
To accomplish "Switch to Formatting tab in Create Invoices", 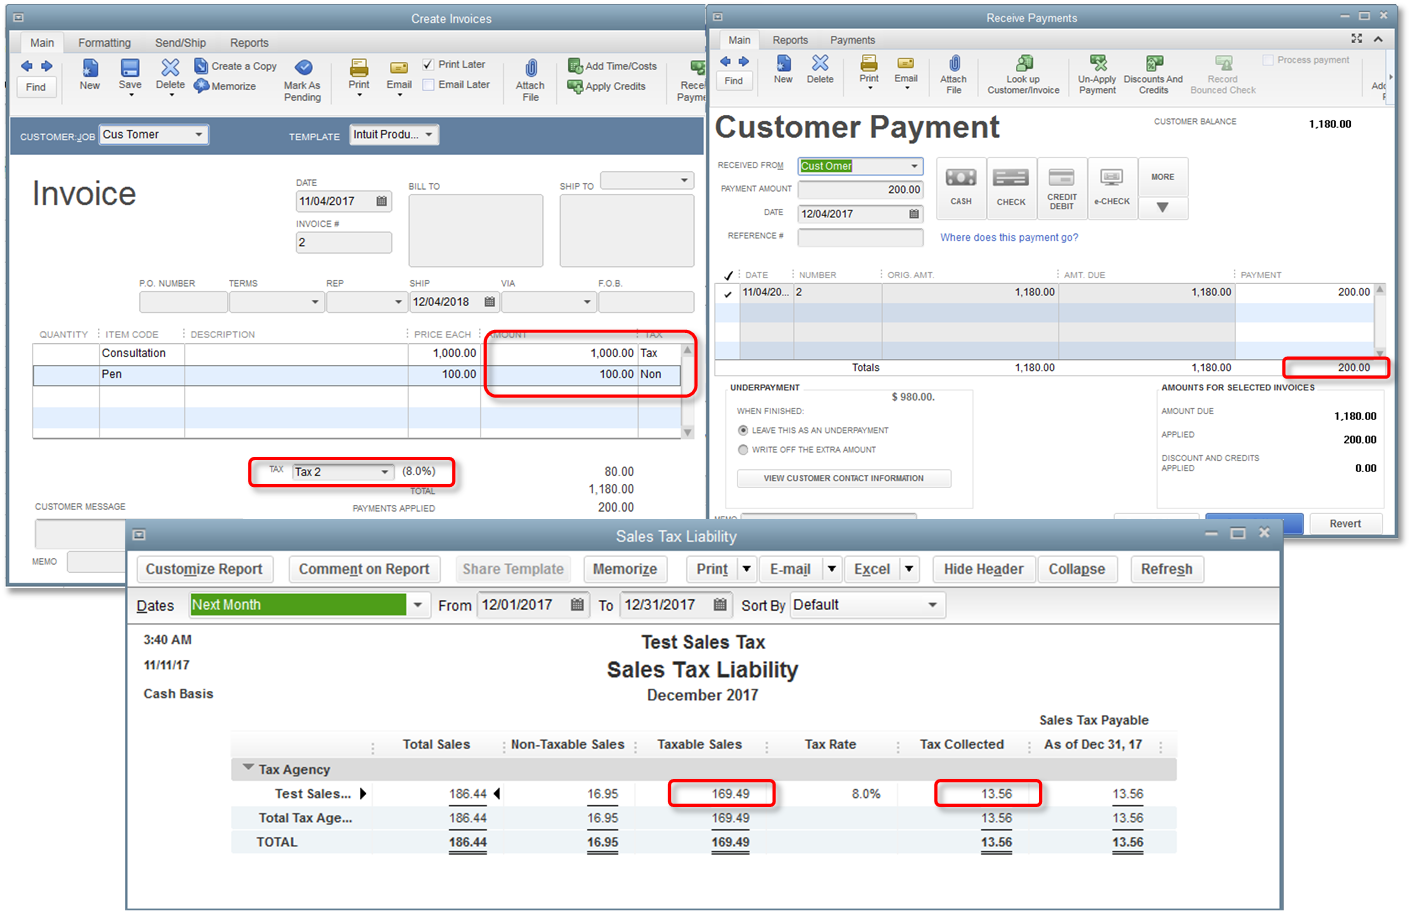I will point(104,43).
